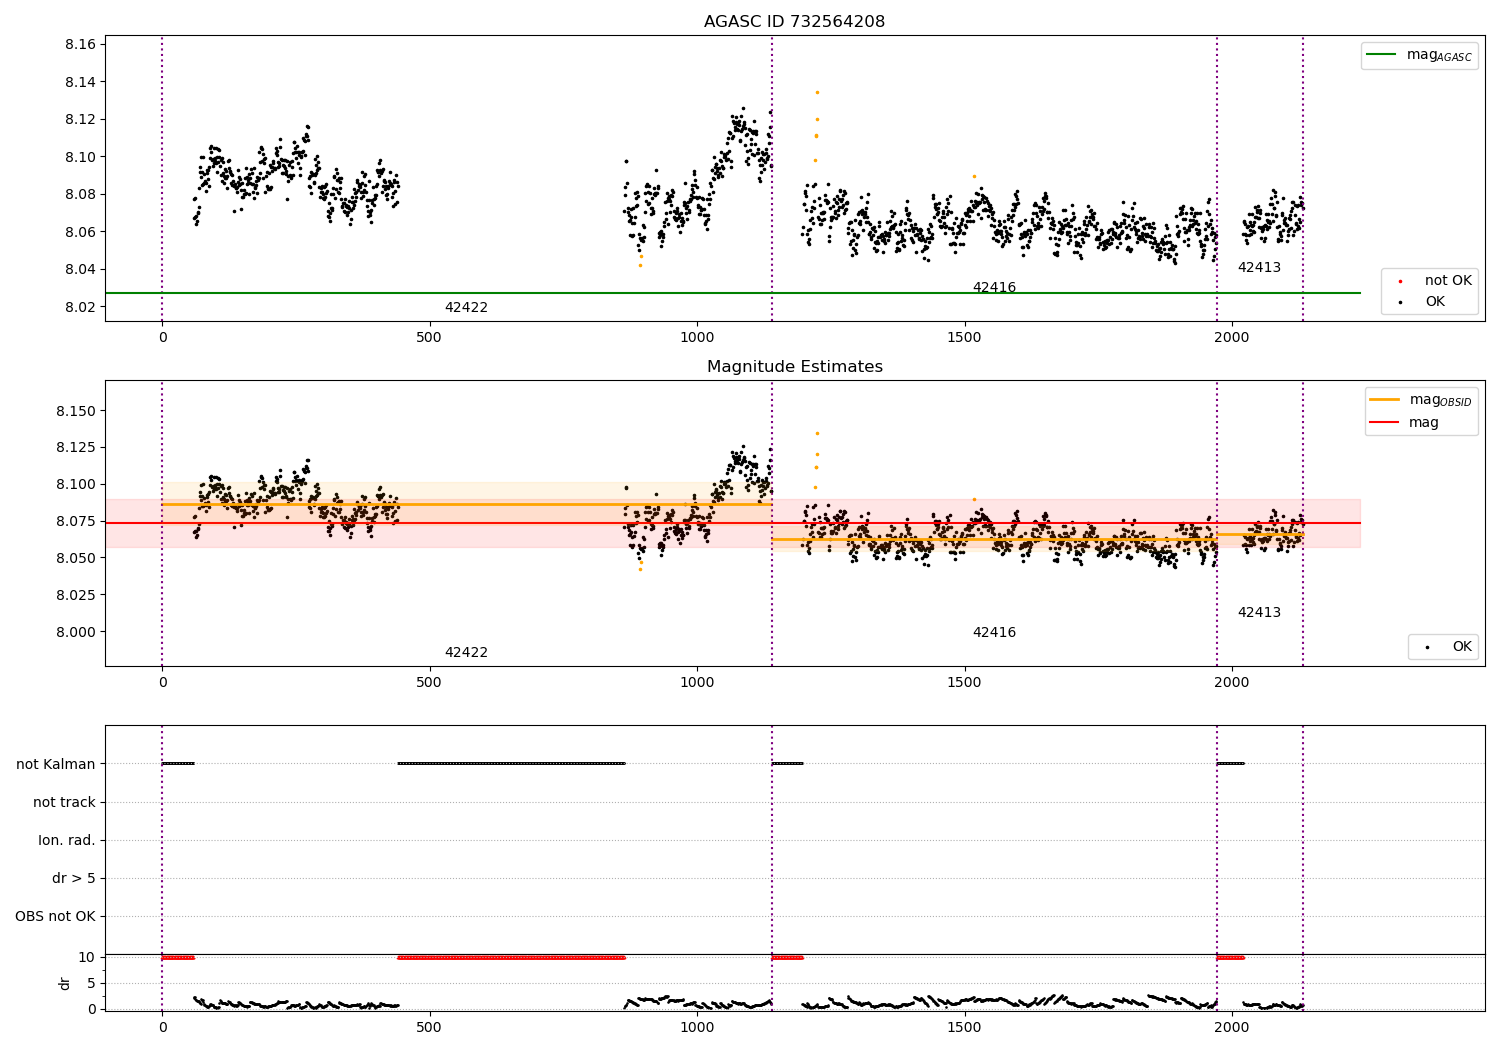The width and height of the screenshot is (1500, 1050).
Task: Click the 42413 label in Magnitude Estimates plot
Action: coord(1259,612)
